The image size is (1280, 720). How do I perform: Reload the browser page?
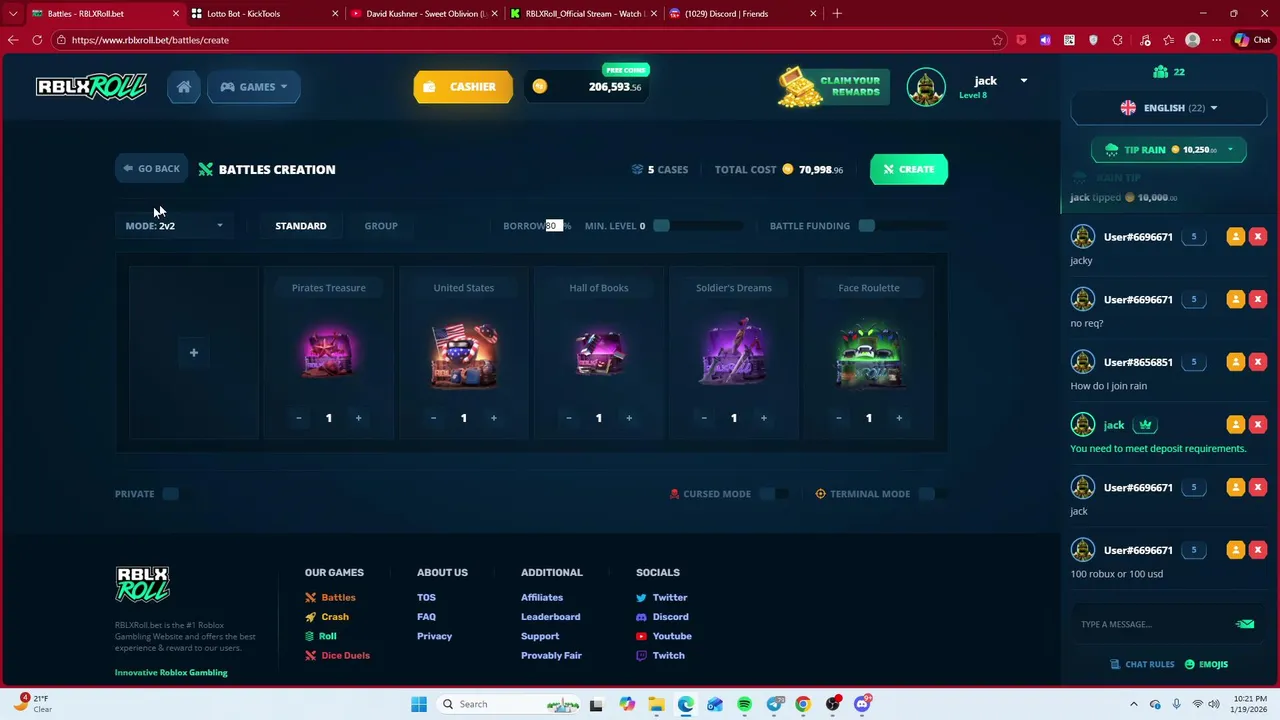(37, 40)
